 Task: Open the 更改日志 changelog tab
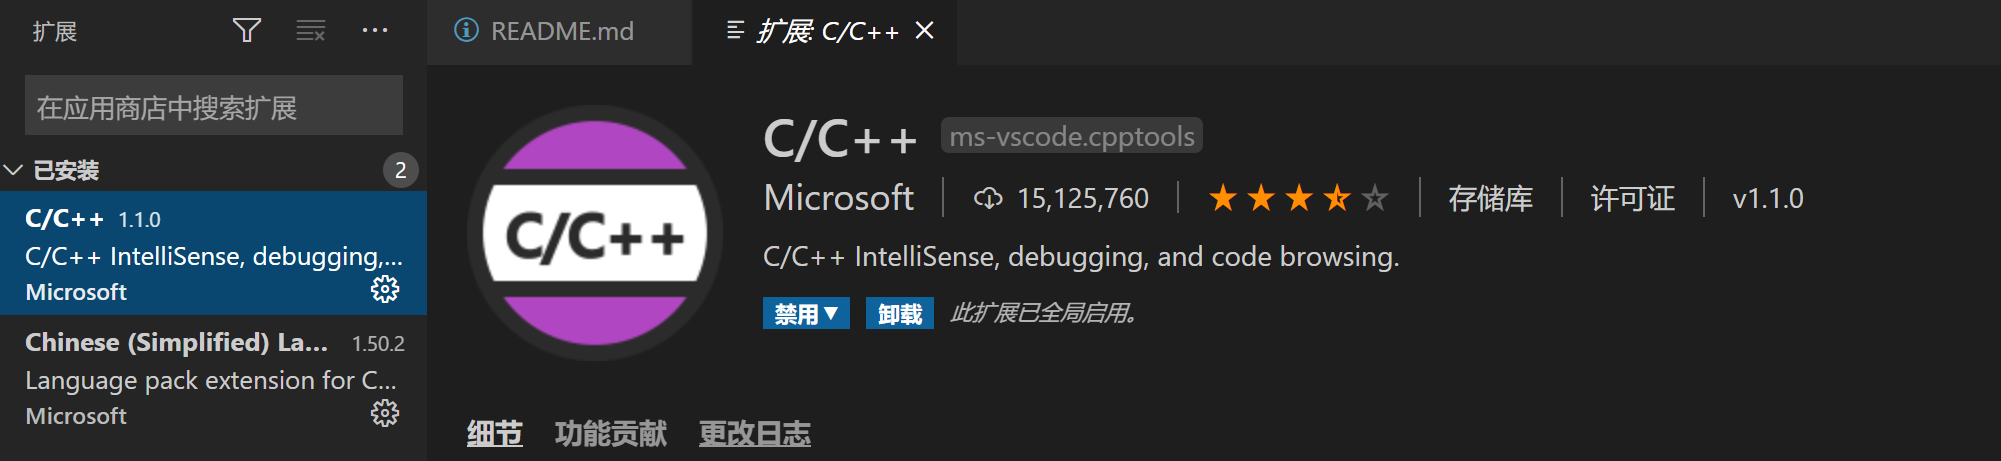pyautogui.click(x=754, y=434)
